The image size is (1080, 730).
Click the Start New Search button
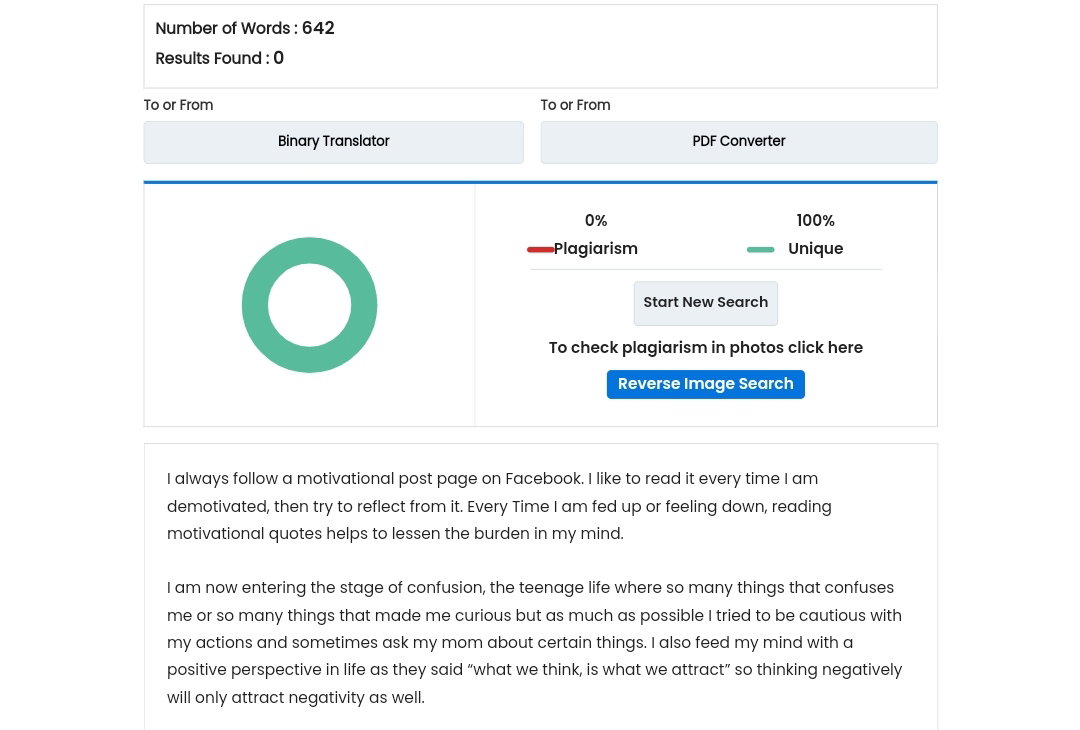click(x=705, y=303)
